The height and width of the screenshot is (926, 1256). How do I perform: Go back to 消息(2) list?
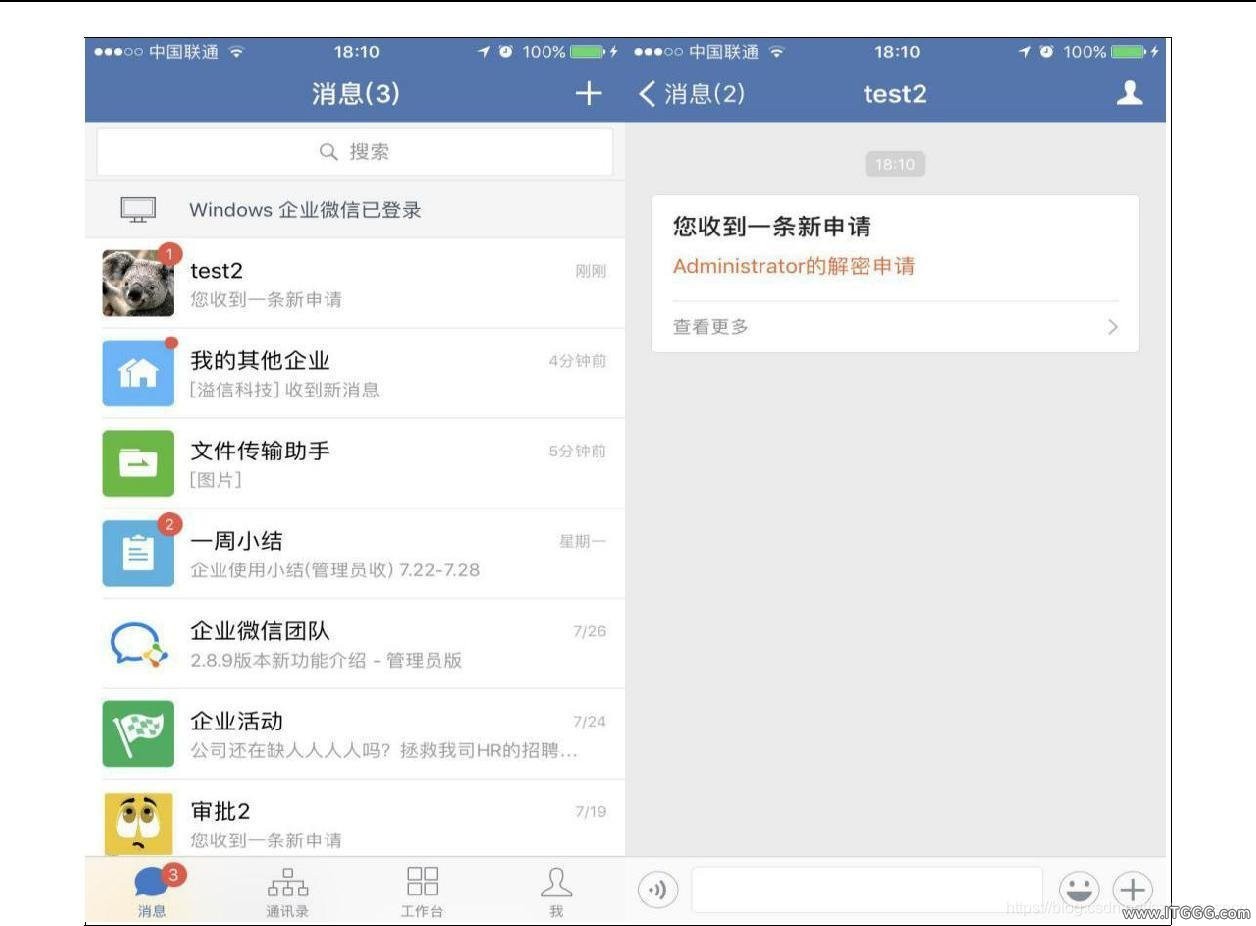coord(691,93)
